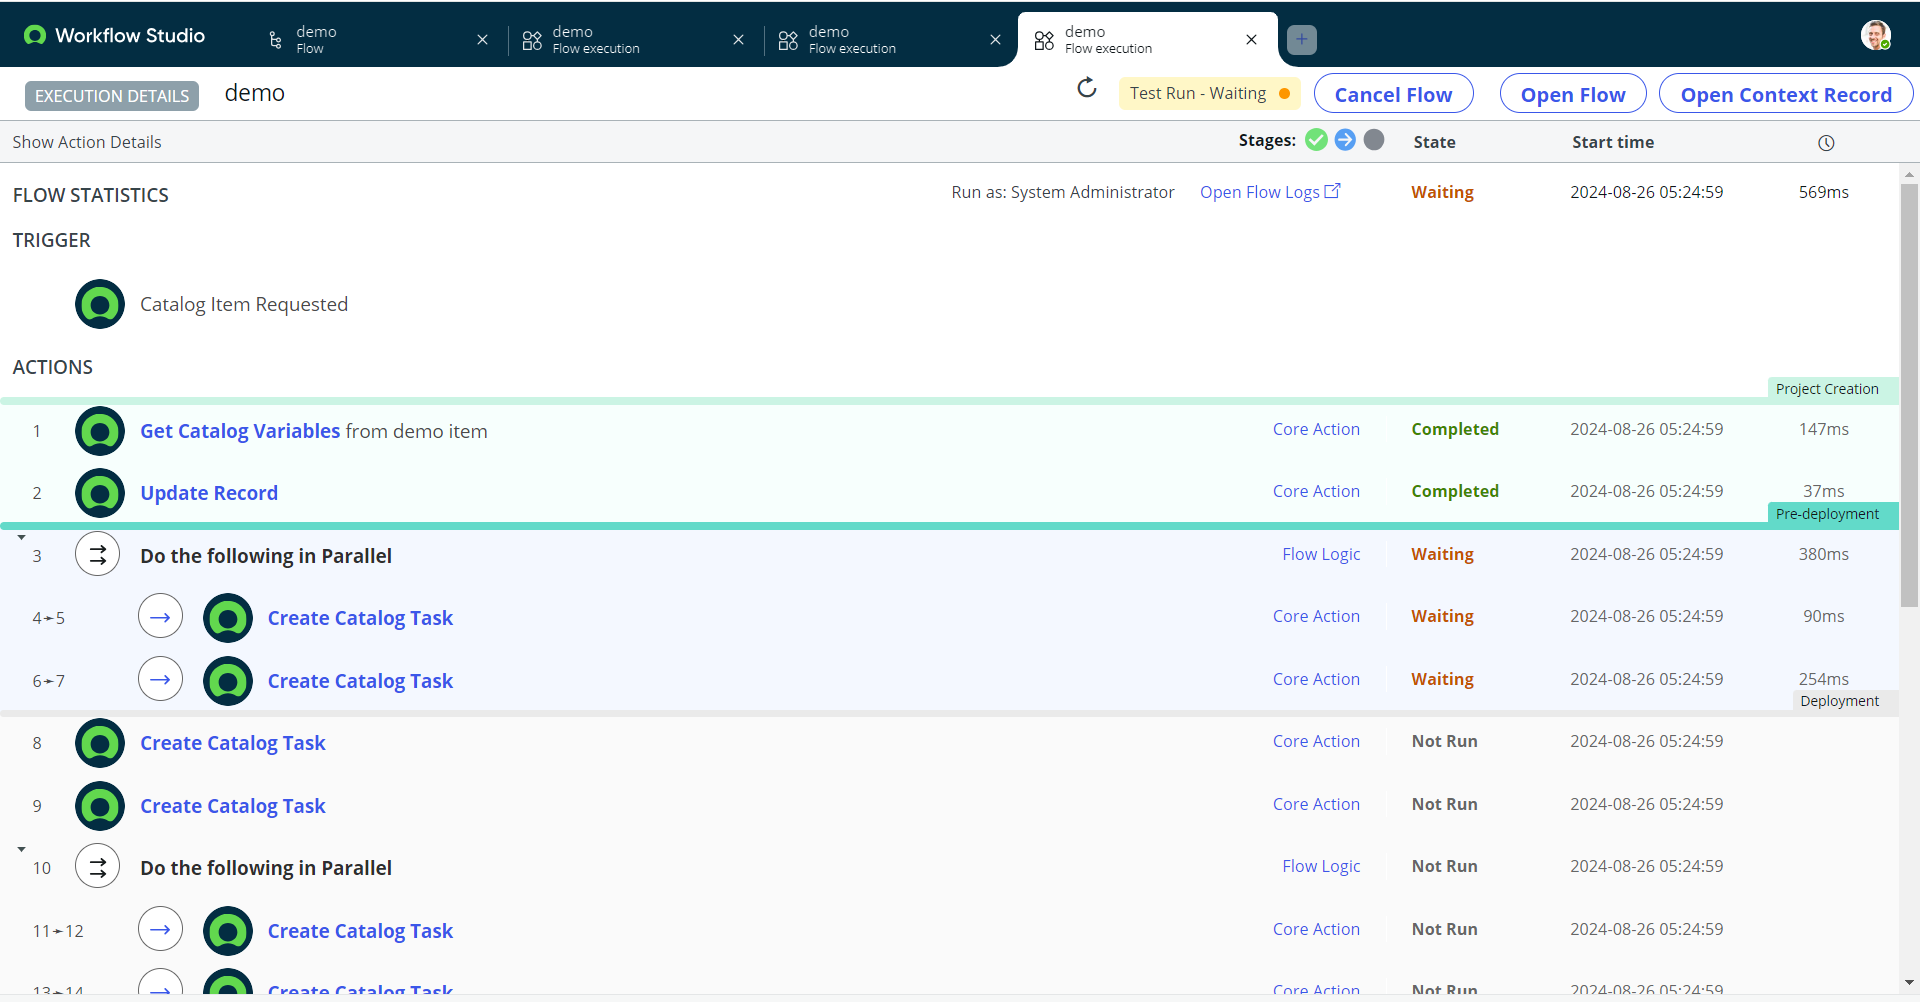Open the user avatar profile icon
The width and height of the screenshot is (1920, 1002).
[1877, 35]
